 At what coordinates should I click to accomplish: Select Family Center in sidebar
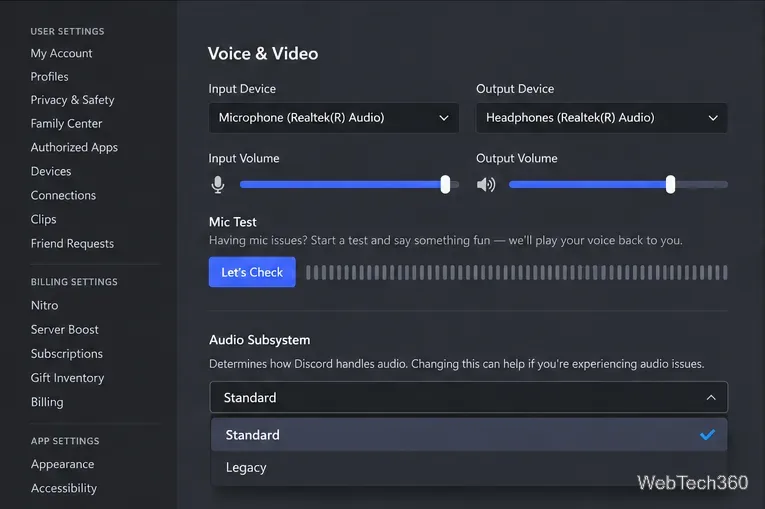tap(66, 123)
